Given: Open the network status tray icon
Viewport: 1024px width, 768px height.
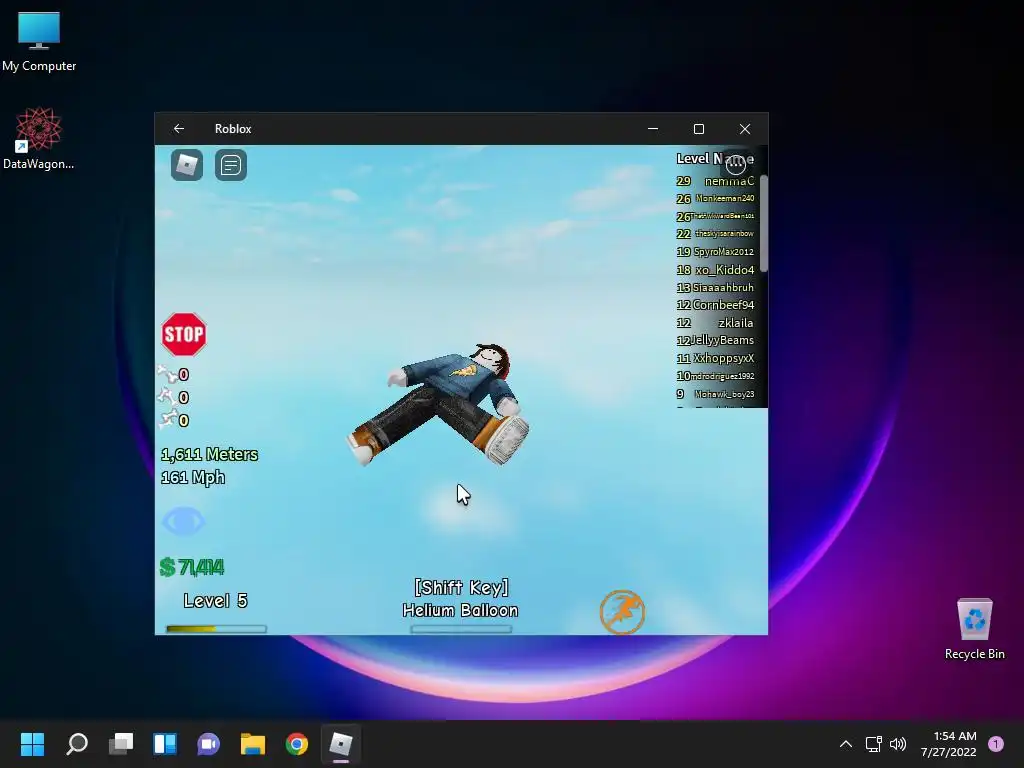Looking at the screenshot, I should coord(874,744).
